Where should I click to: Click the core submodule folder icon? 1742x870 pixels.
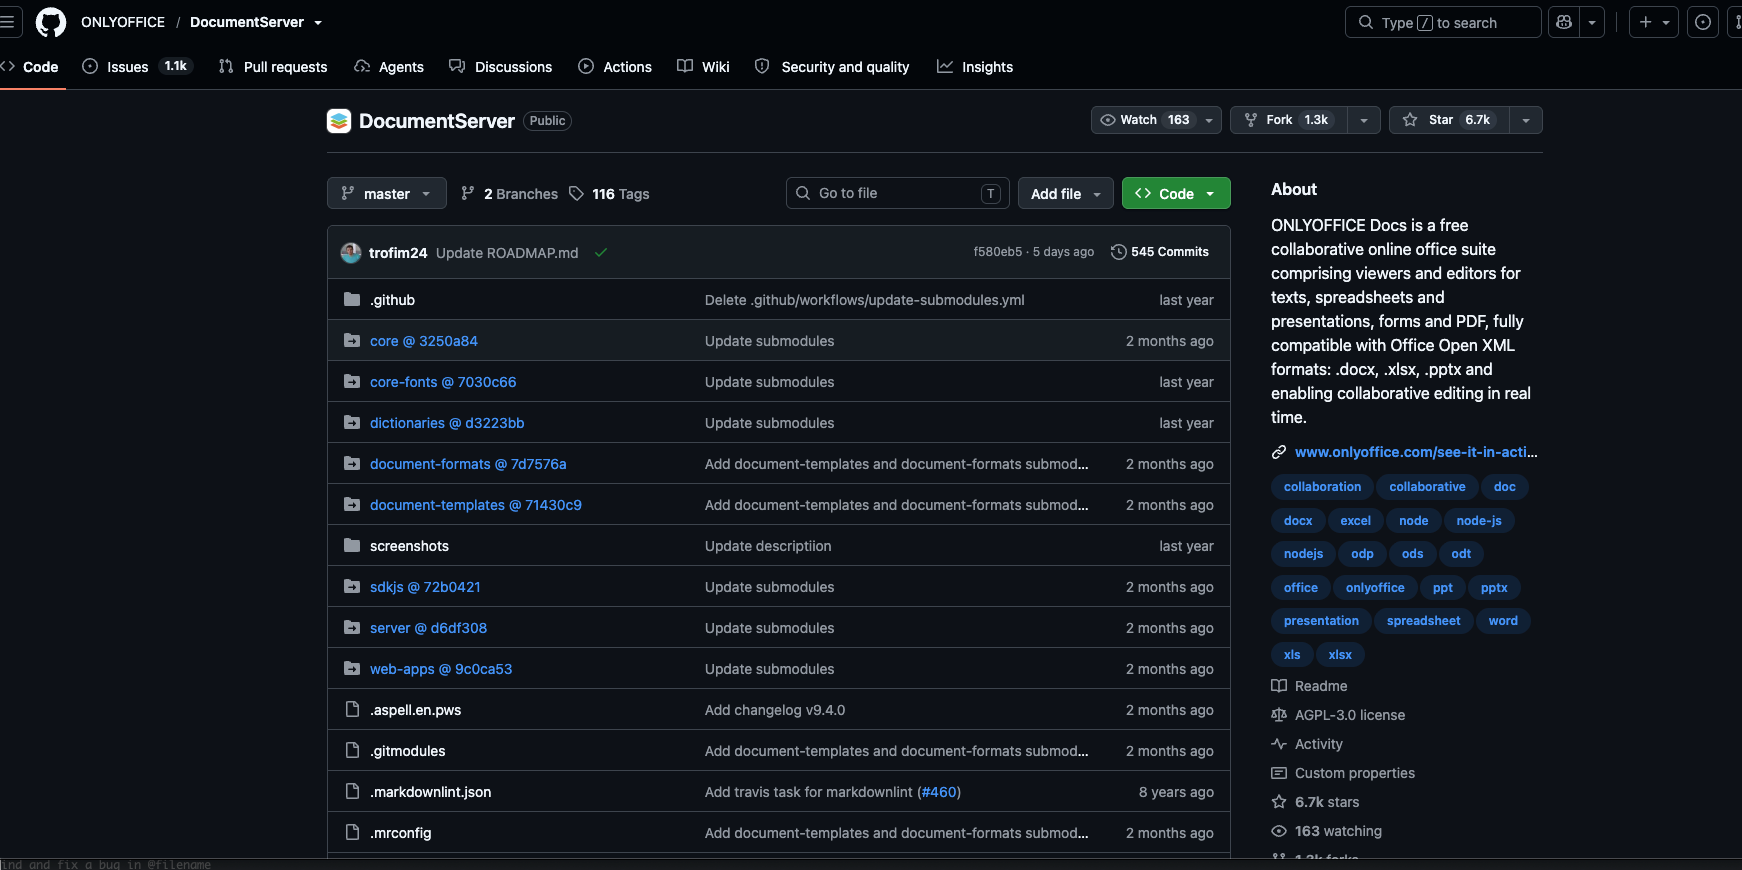tap(352, 341)
